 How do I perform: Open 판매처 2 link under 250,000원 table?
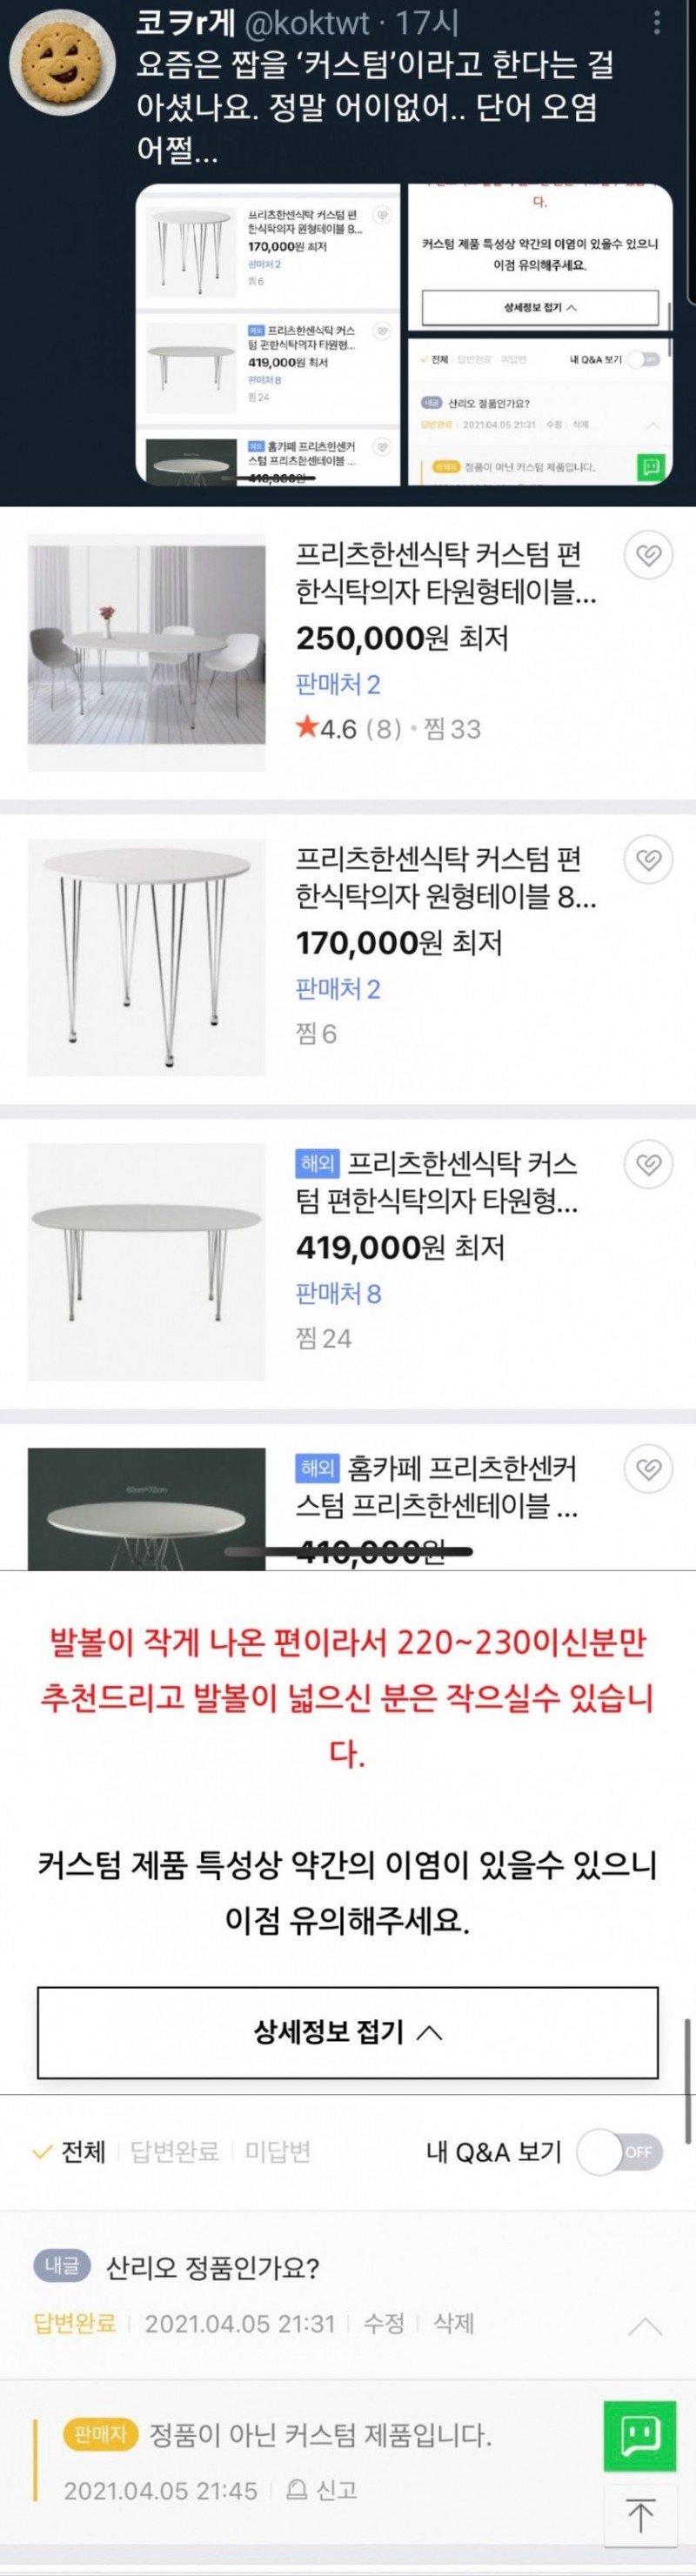(x=338, y=685)
